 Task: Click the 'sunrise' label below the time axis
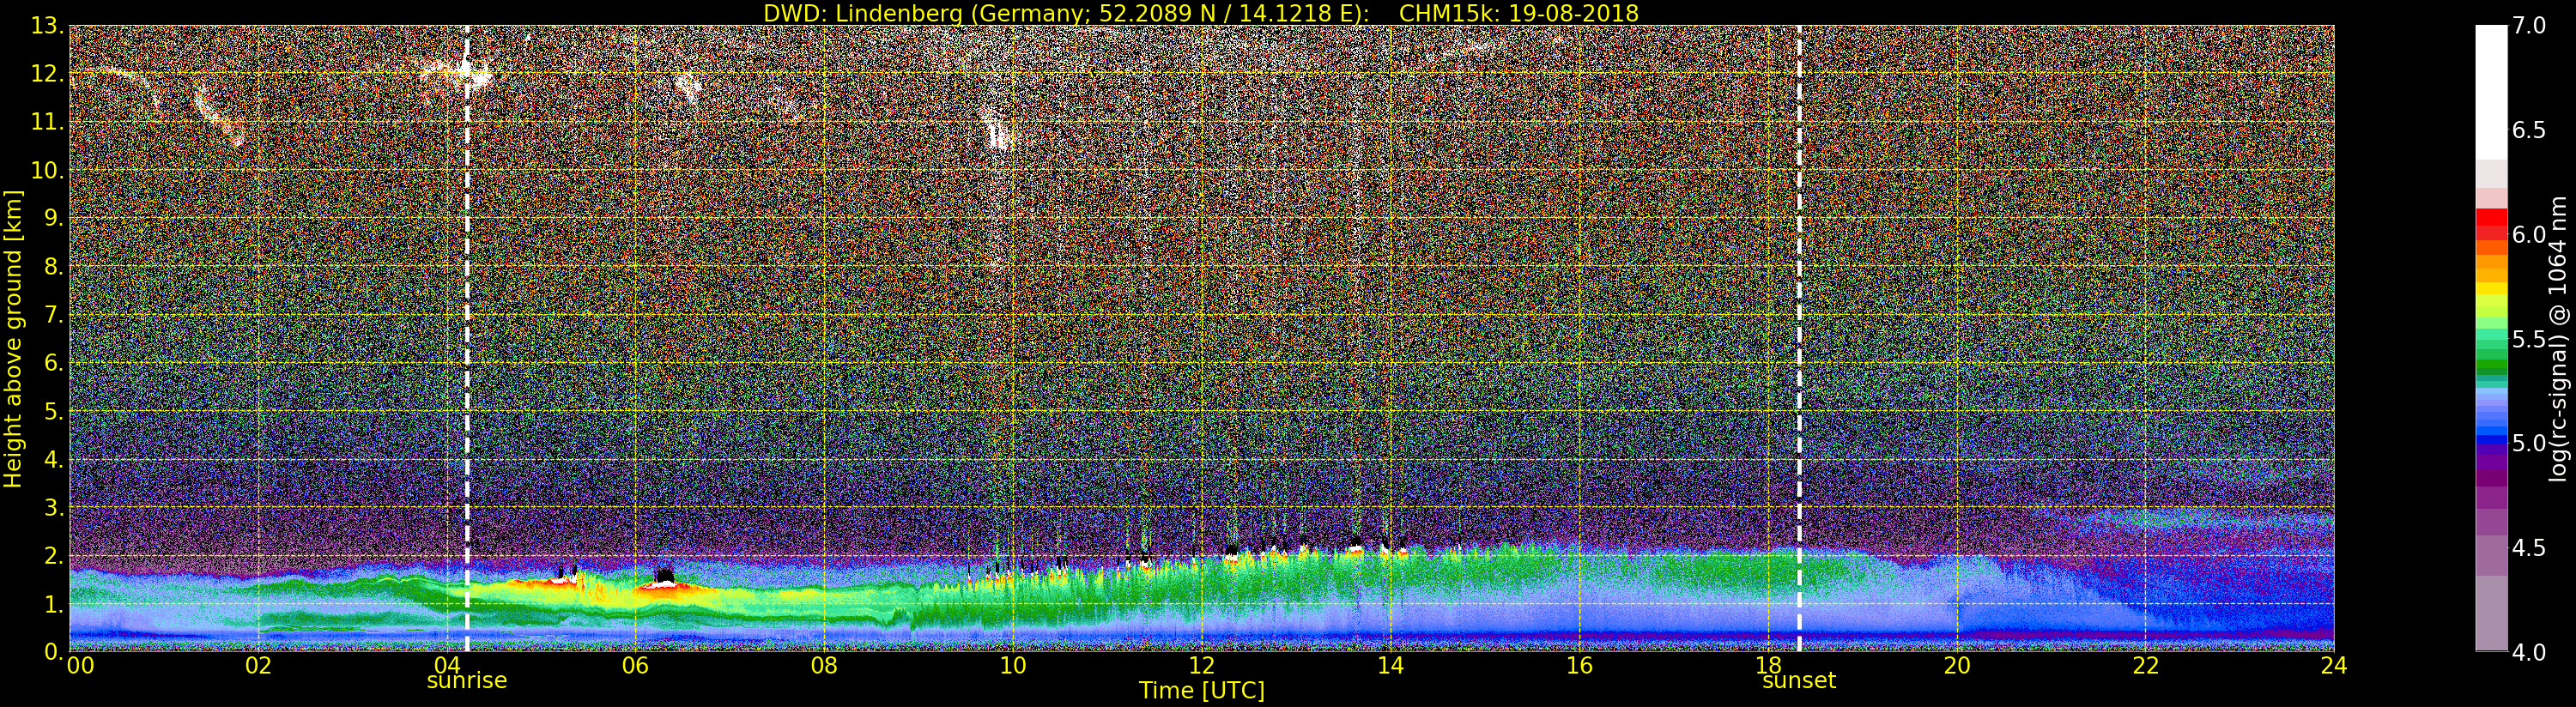coord(467,680)
